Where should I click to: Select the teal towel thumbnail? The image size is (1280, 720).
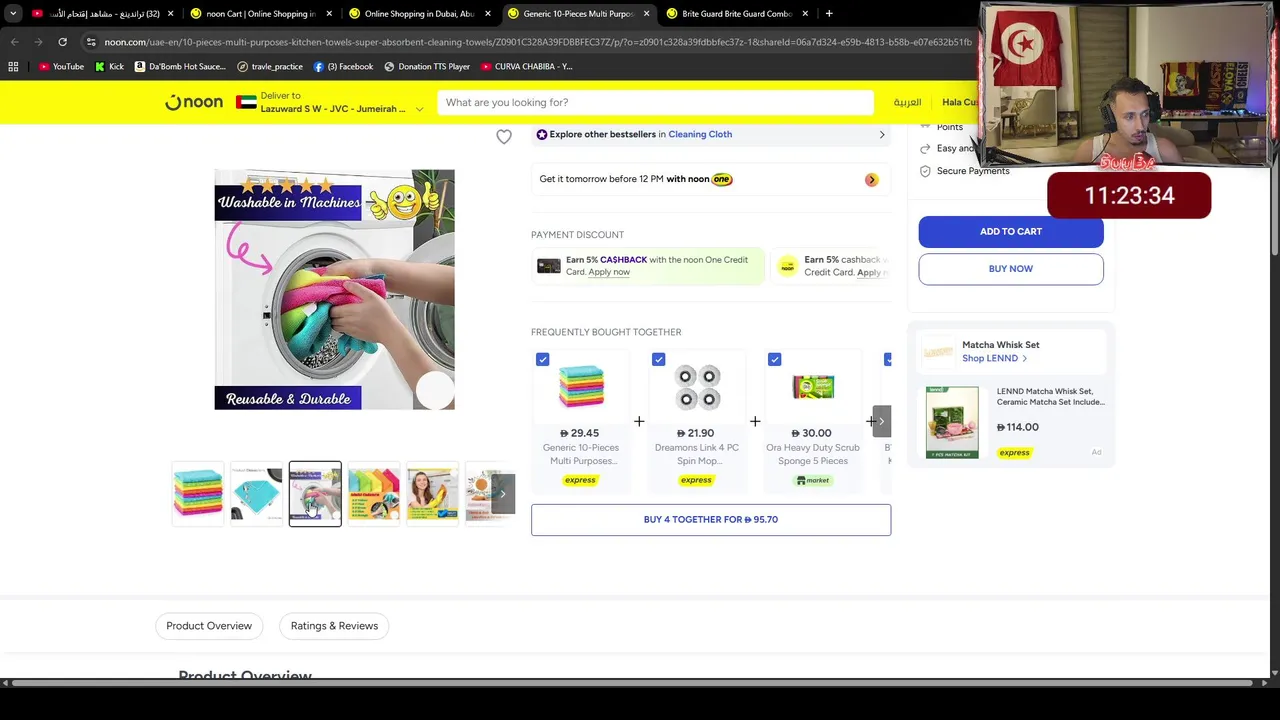256,494
